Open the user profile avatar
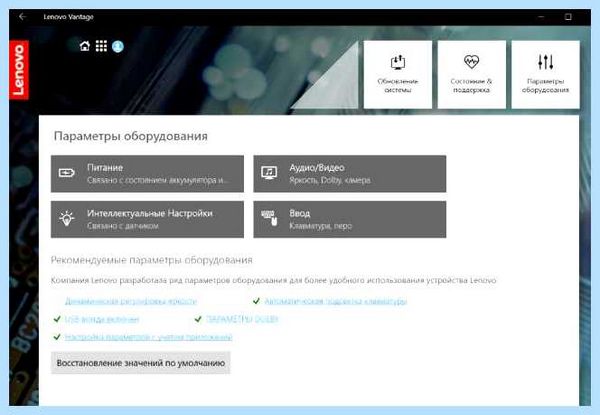Image resolution: width=600 pixels, height=415 pixels. click(x=118, y=47)
